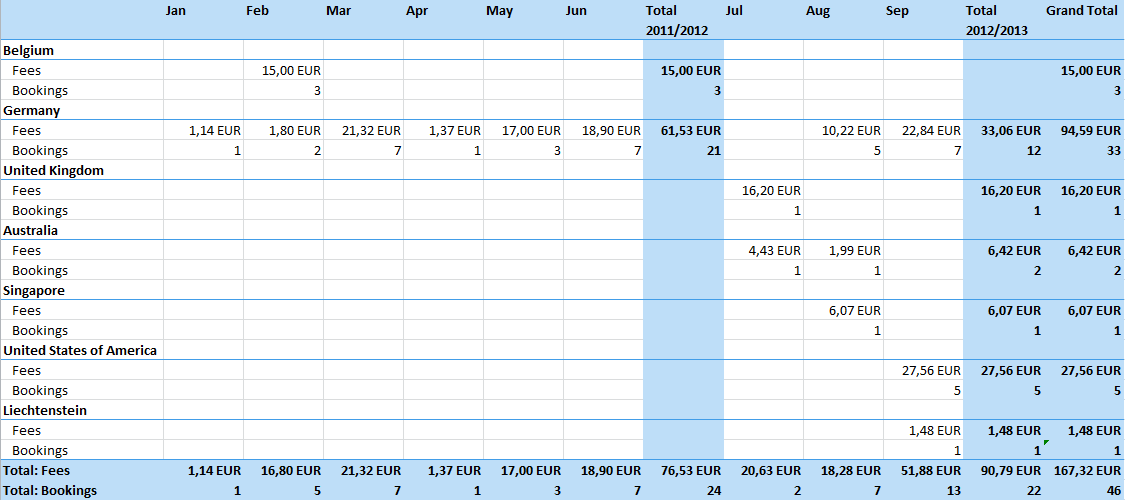The image size is (1125, 500).
Task: Select the Liechtenstein country row label
Action: point(45,410)
